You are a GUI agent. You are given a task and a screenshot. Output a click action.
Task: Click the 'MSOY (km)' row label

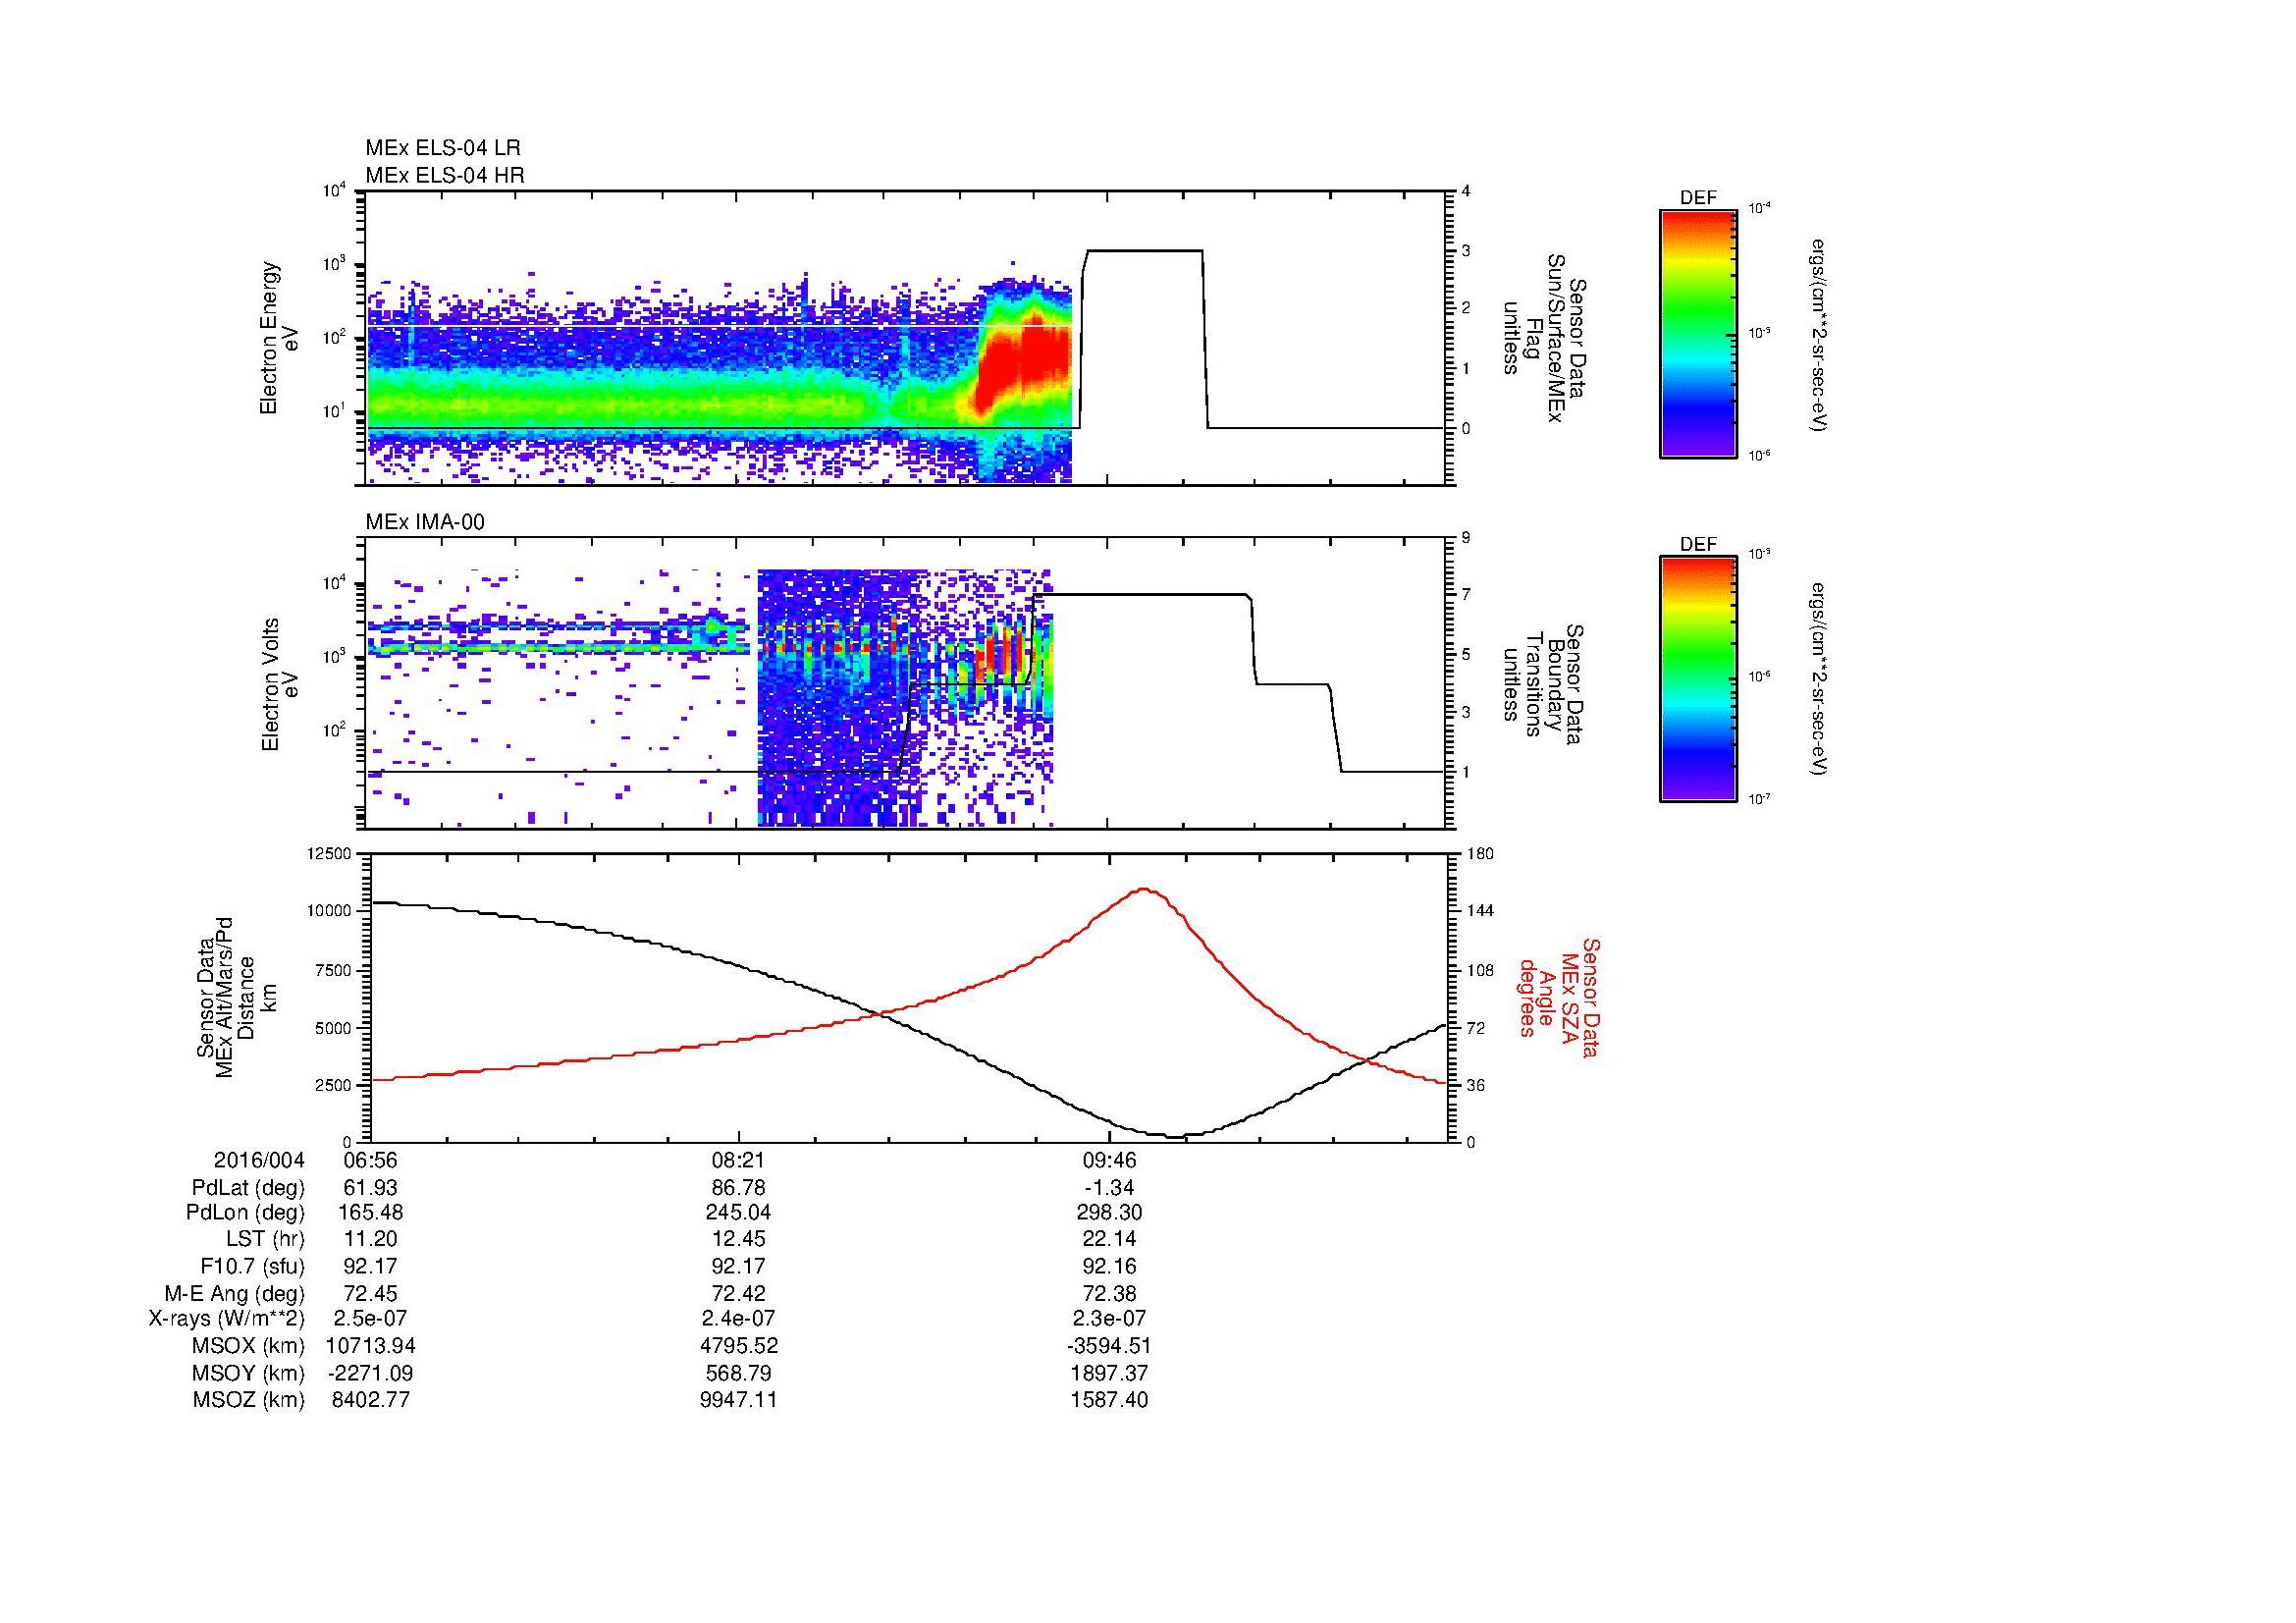[x=249, y=1373]
